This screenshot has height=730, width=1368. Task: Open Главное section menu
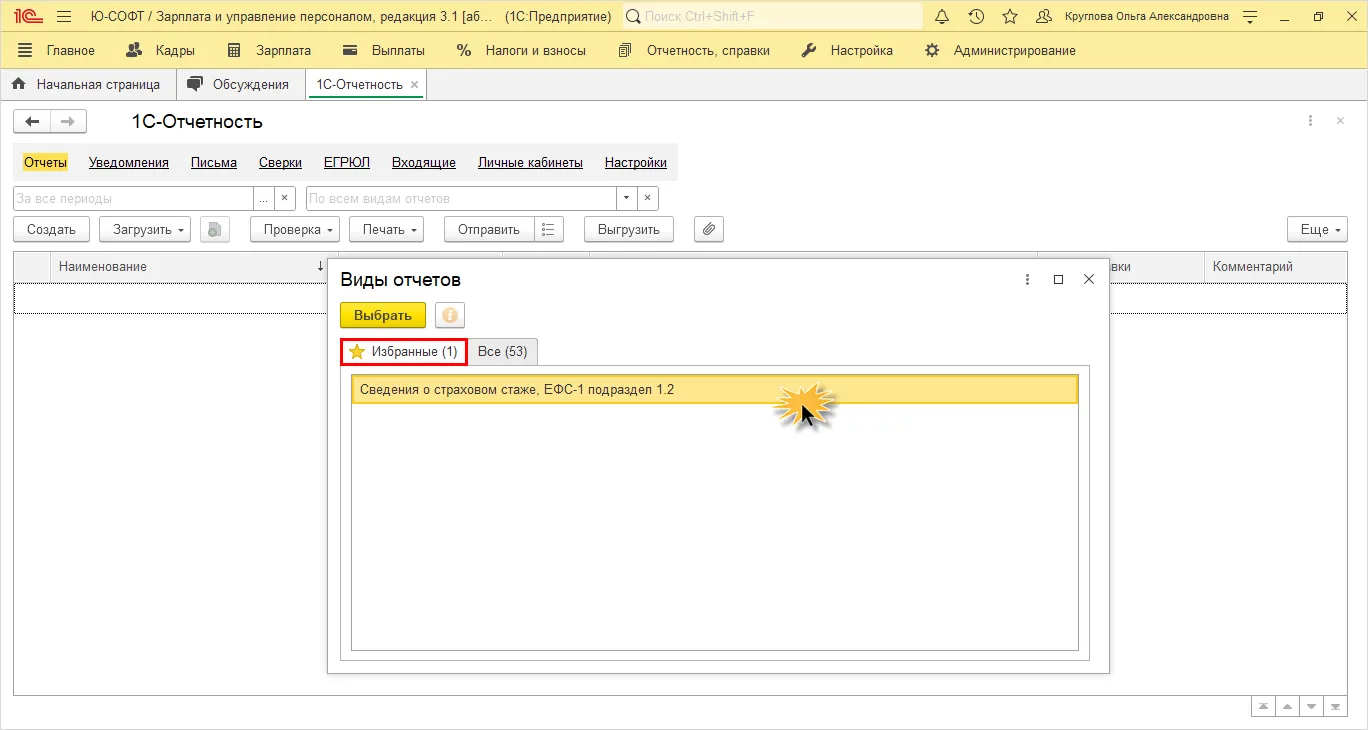pyautogui.click(x=57, y=50)
